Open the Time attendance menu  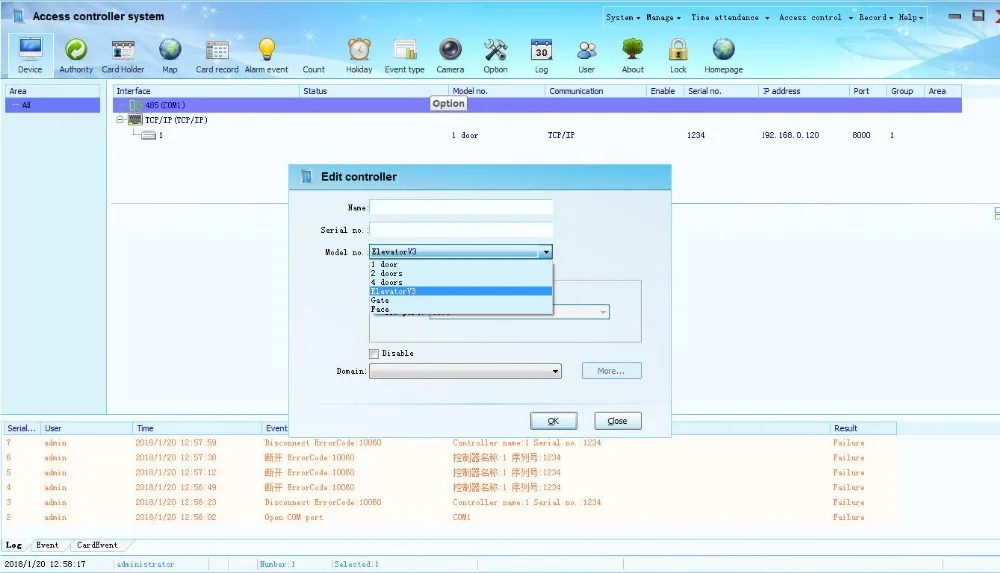(730, 17)
